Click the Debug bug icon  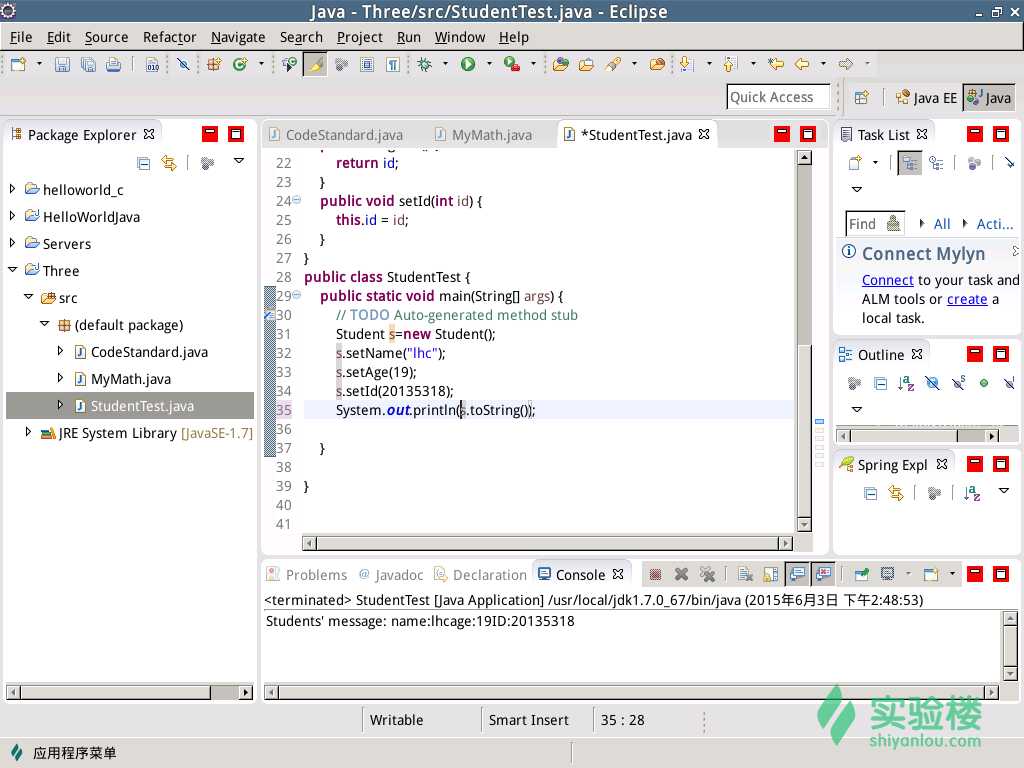click(424, 64)
